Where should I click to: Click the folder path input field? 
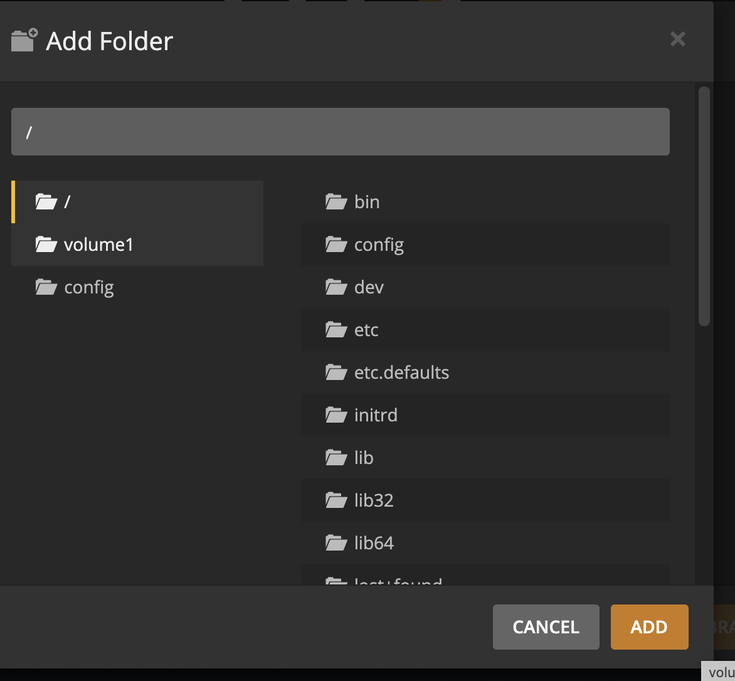pos(340,132)
